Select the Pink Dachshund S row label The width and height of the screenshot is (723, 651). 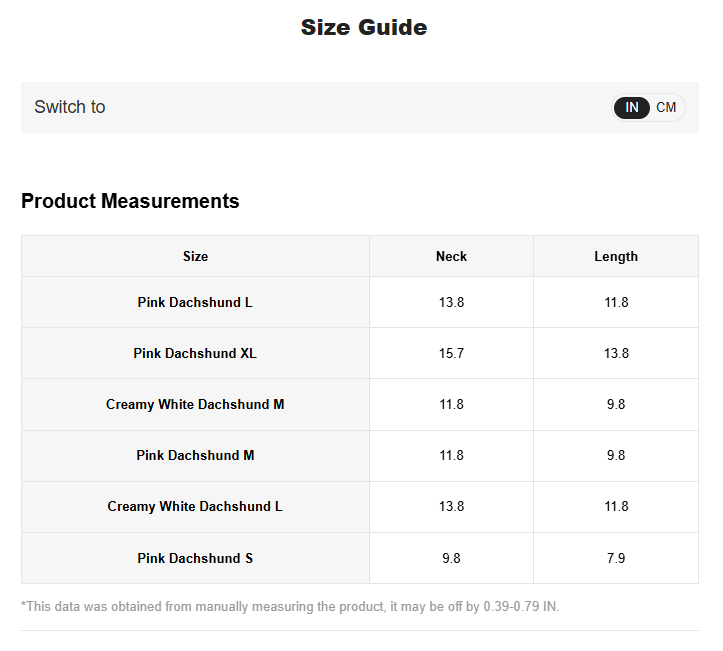[x=195, y=558]
